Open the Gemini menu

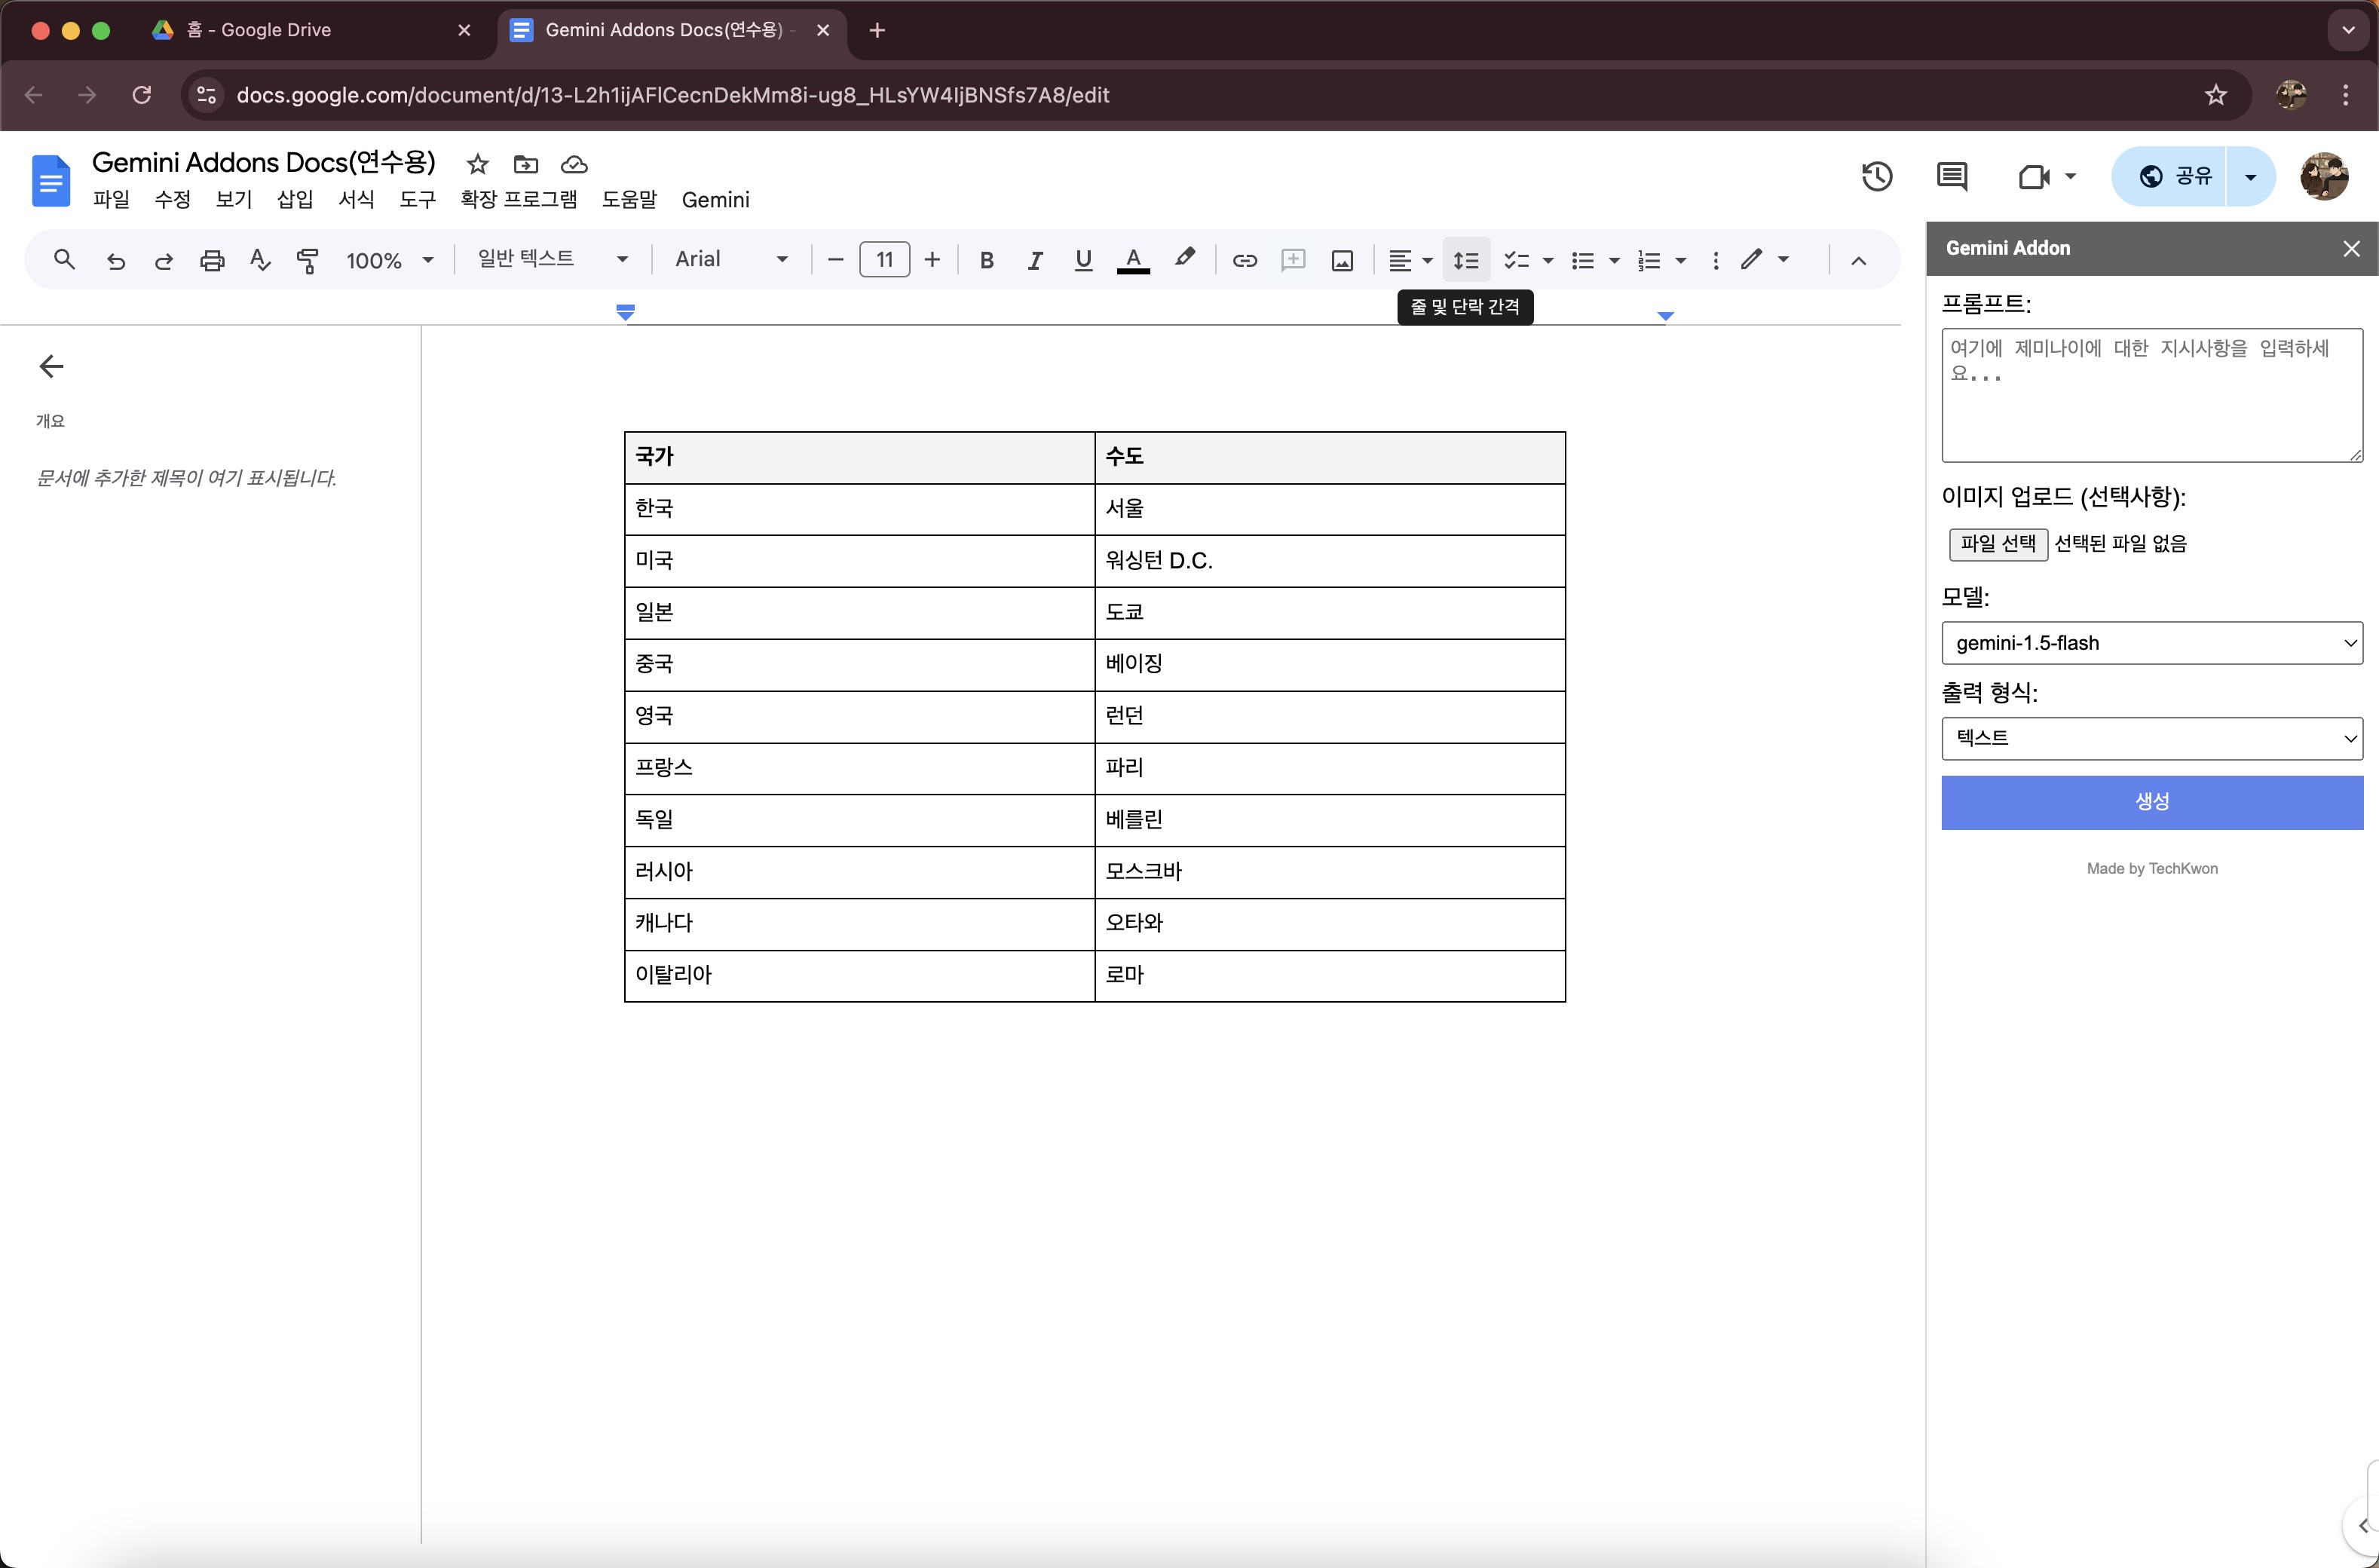(x=715, y=199)
